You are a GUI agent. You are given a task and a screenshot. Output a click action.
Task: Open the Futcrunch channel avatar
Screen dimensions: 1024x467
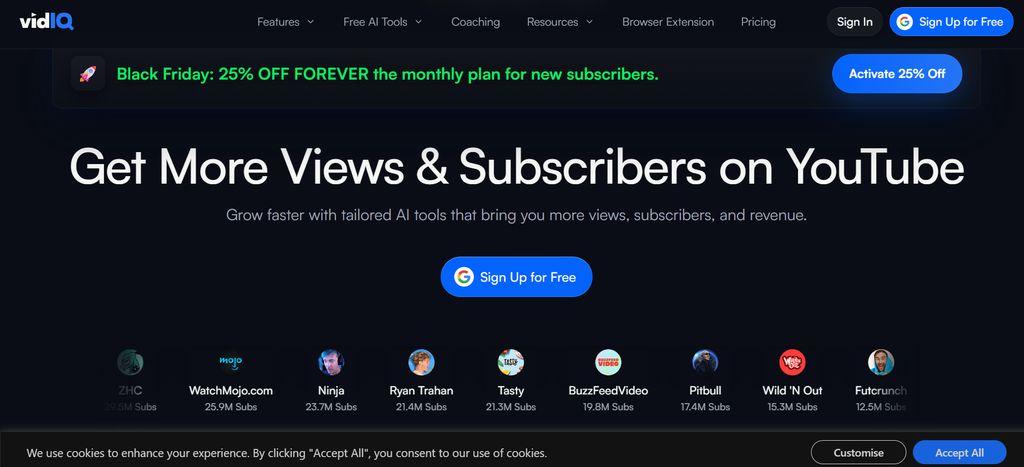click(x=881, y=362)
